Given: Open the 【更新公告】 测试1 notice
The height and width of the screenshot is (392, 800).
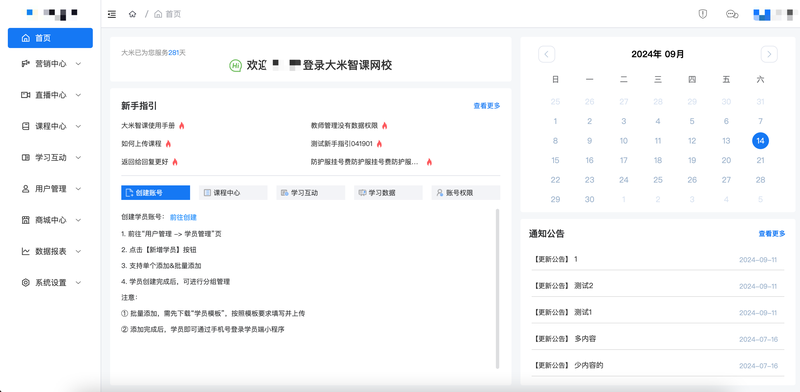Looking at the screenshot, I should point(658,312).
